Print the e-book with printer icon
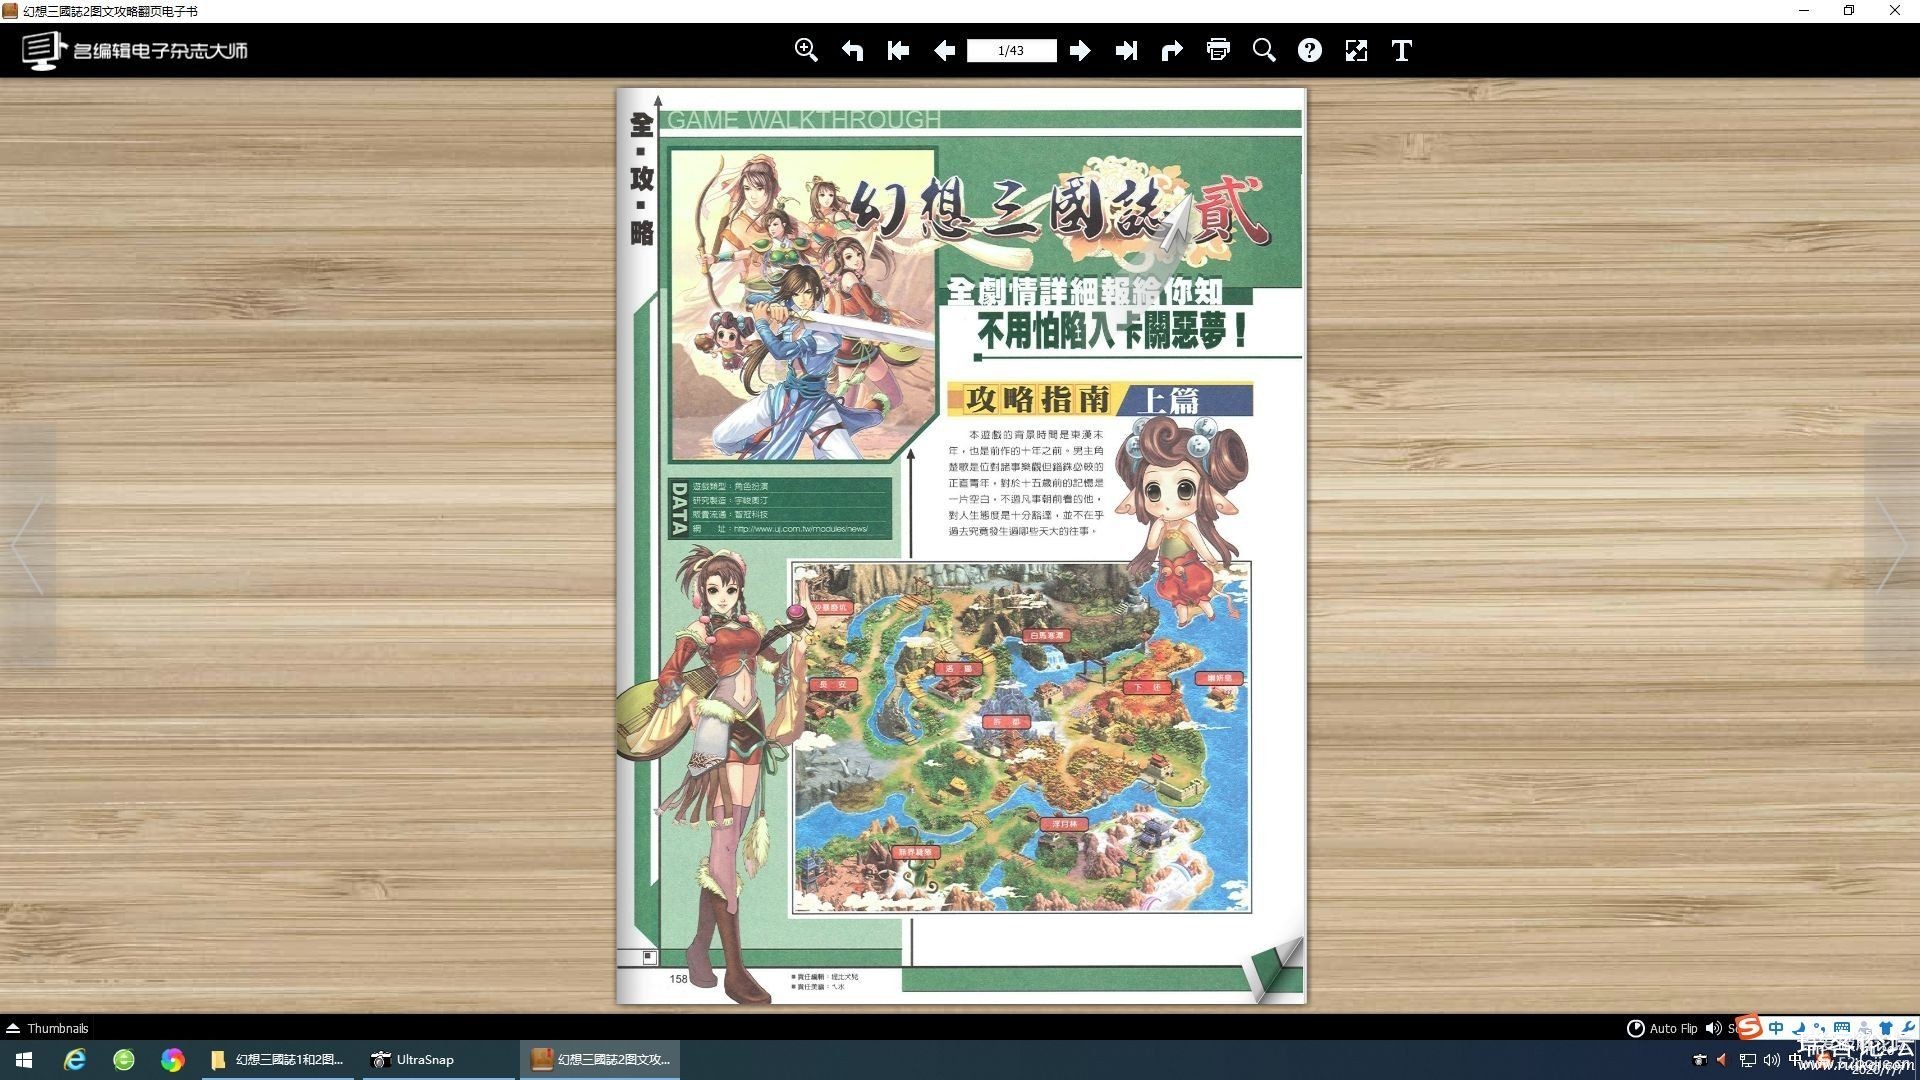The image size is (1920, 1080). point(1218,50)
